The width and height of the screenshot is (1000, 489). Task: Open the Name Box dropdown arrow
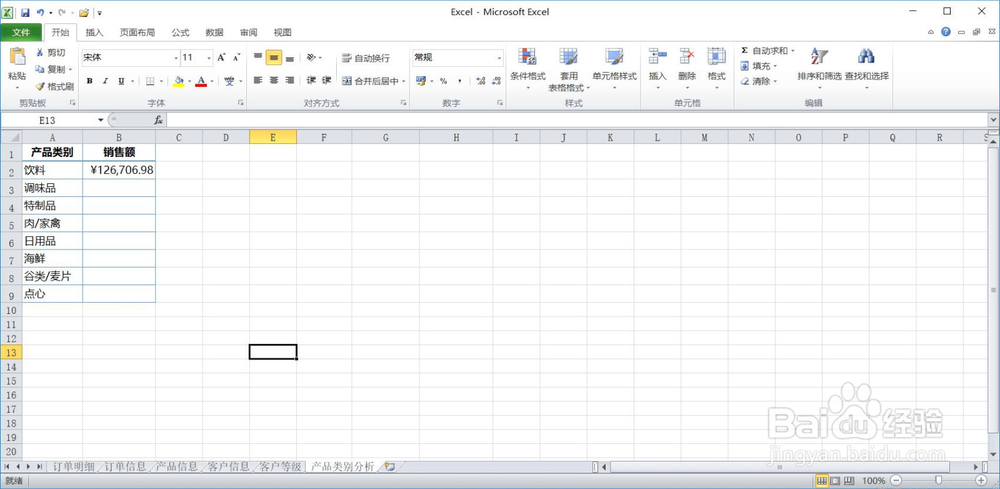100,120
